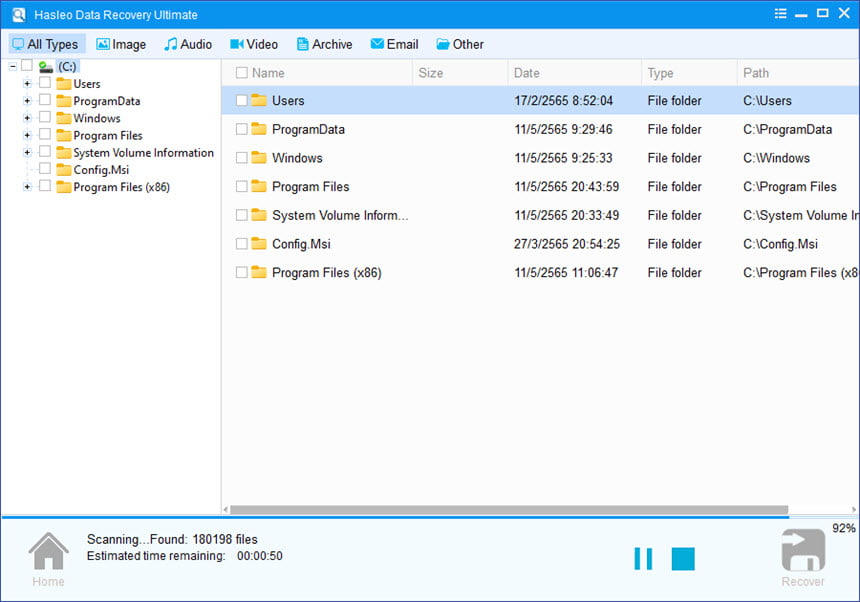
Task: Click estimated time 00:00:50
Action: tap(259, 556)
